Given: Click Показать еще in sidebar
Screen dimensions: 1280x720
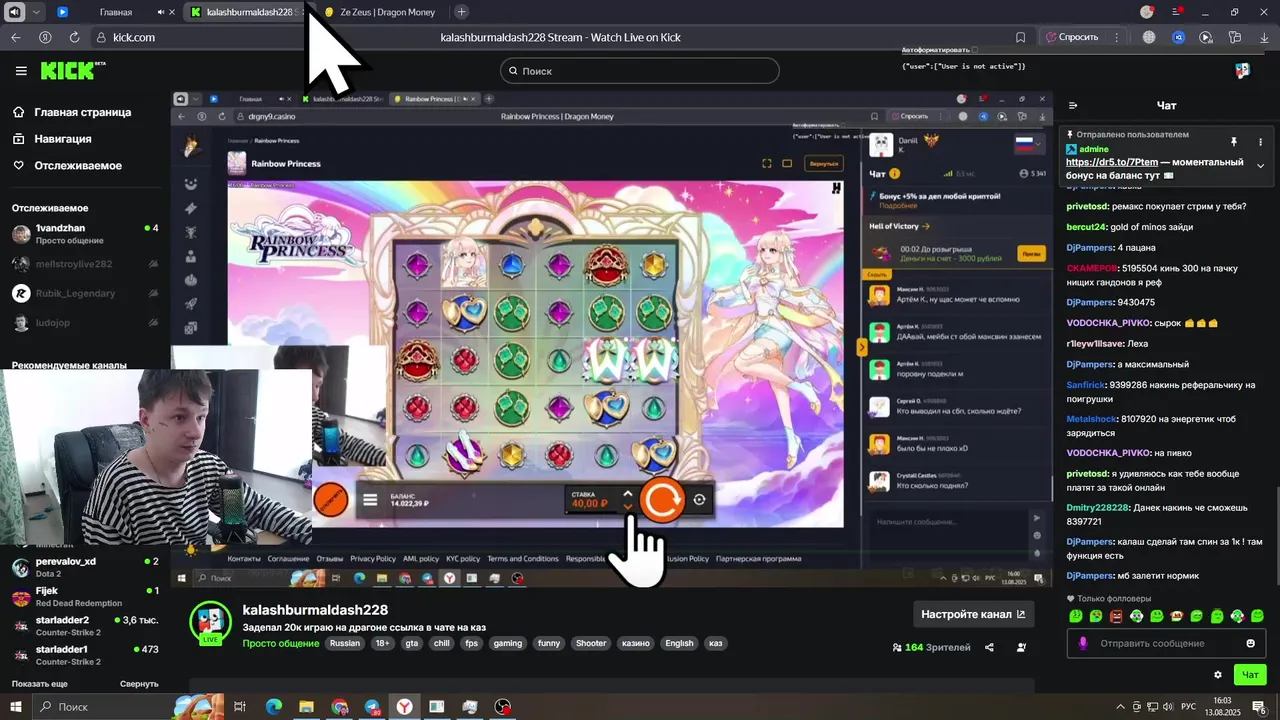Looking at the screenshot, I should pyautogui.click(x=40, y=684).
